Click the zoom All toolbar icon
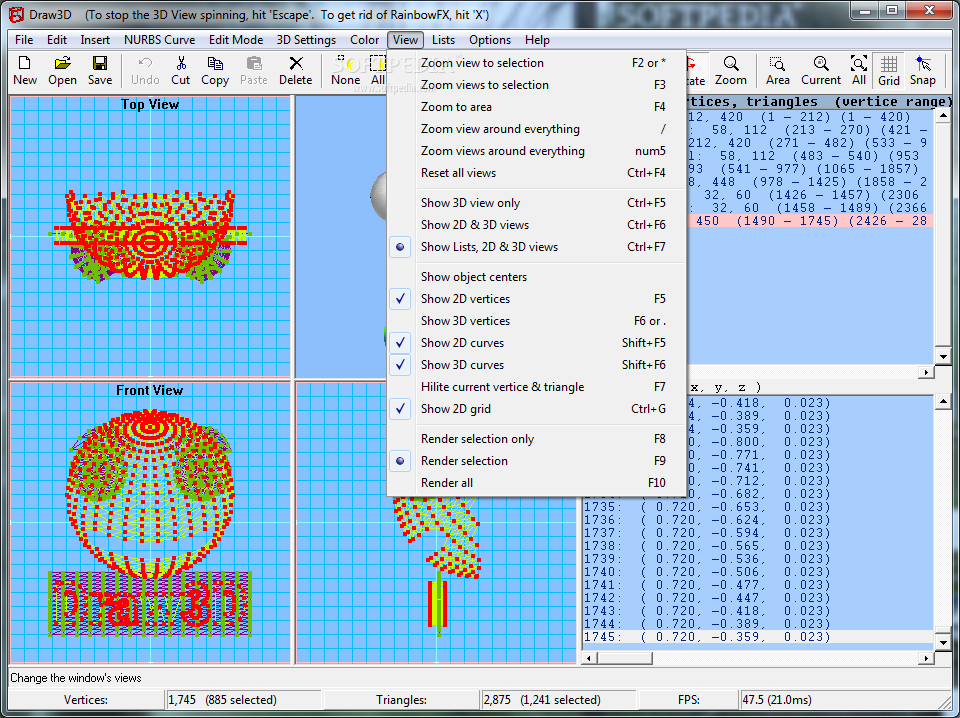 859,70
